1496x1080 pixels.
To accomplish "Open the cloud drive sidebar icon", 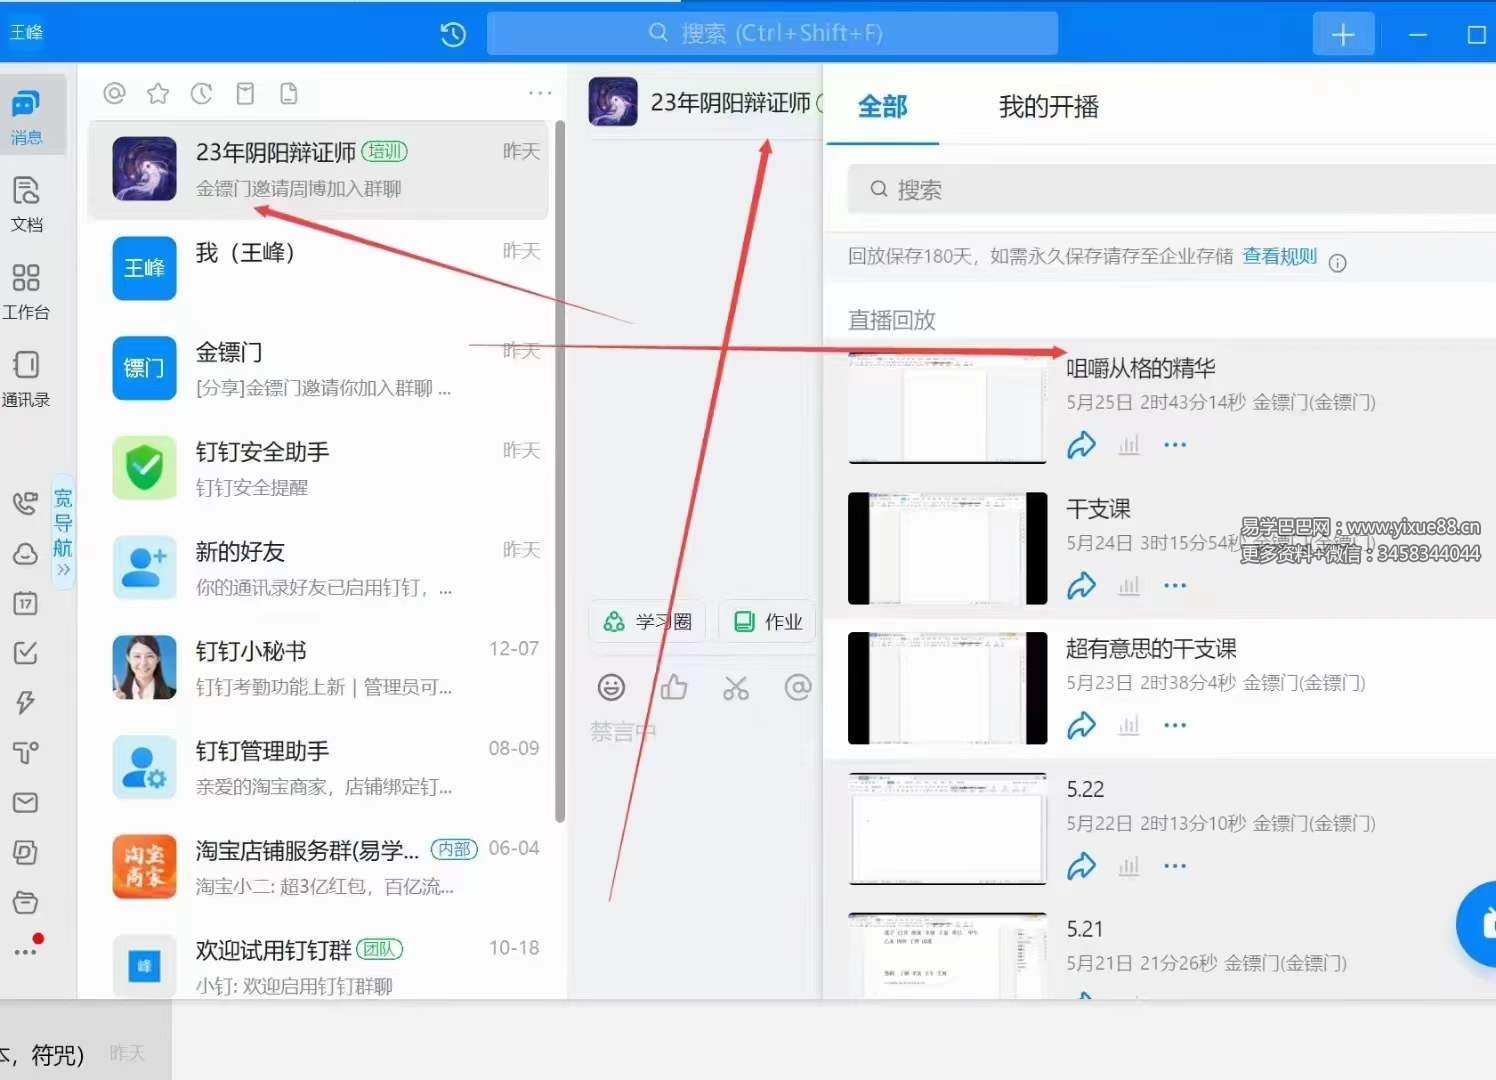I will click(x=25, y=553).
